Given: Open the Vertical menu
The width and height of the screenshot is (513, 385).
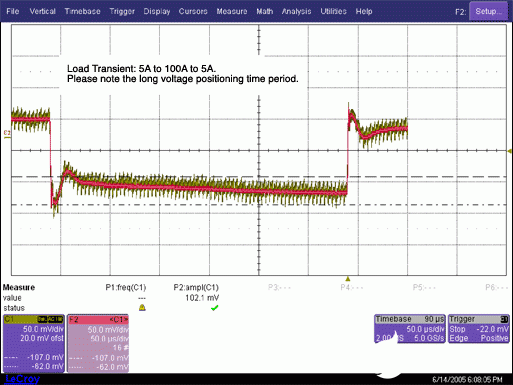Looking at the screenshot, I should coord(42,11).
